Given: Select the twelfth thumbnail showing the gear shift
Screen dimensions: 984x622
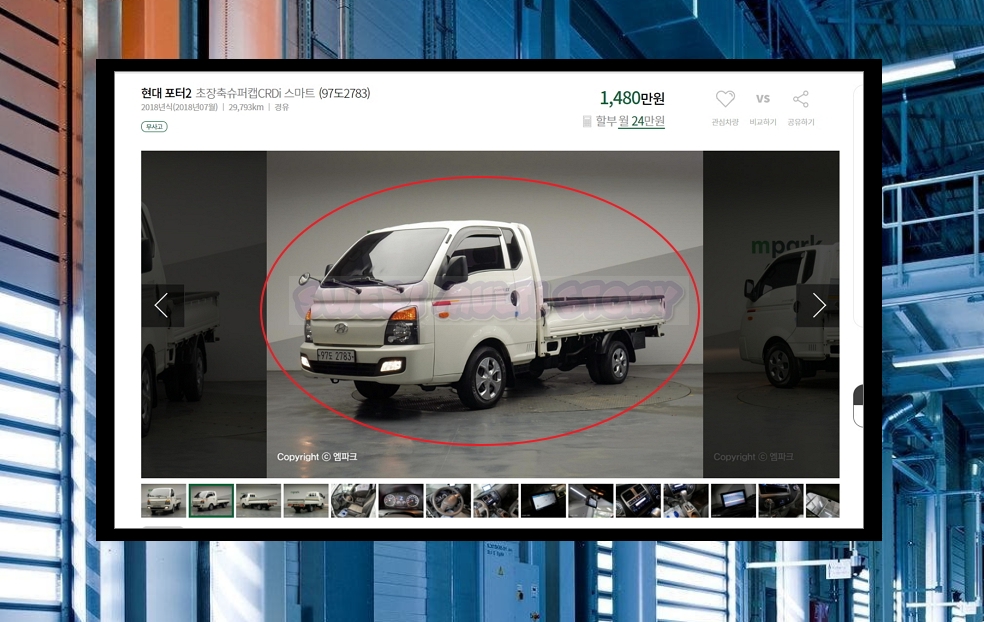Looking at the screenshot, I should (x=686, y=500).
